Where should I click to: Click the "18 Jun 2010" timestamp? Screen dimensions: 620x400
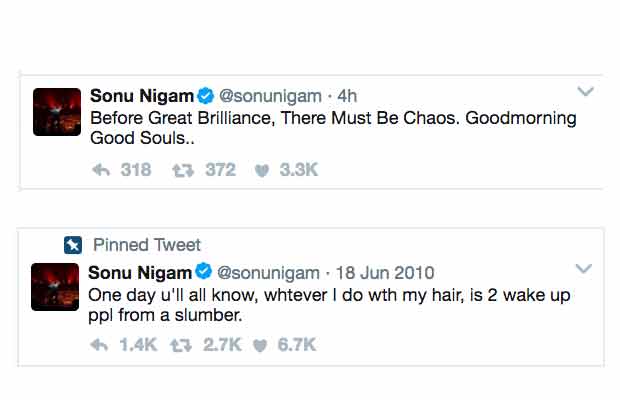(385, 272)
